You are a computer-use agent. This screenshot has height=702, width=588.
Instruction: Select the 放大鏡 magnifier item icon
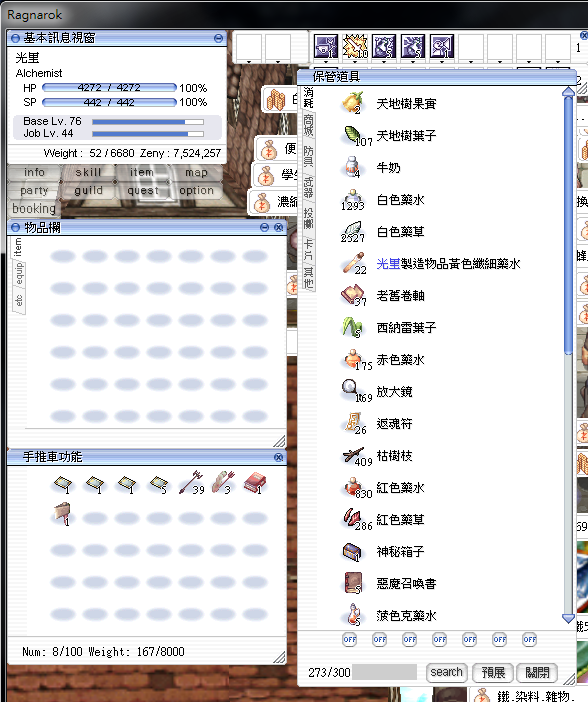[x=352, y=390]
